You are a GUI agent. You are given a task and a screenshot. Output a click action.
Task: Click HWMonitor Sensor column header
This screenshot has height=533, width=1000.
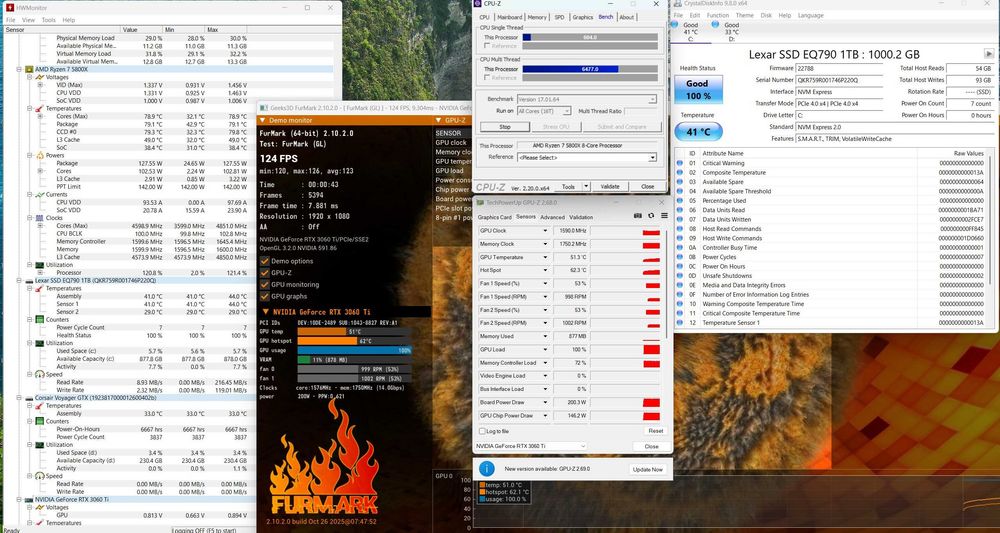(x=62, y=30)
